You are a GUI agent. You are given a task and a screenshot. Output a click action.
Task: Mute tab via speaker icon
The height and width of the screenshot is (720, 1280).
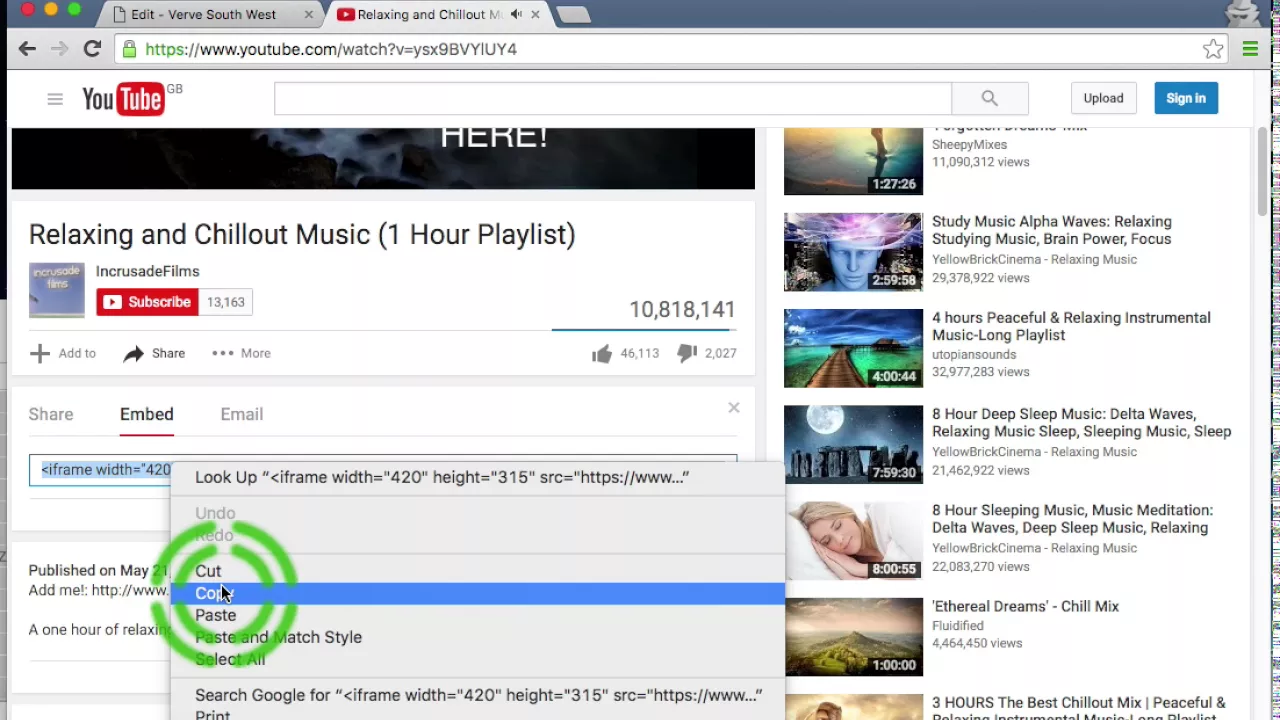coord(516,14)
